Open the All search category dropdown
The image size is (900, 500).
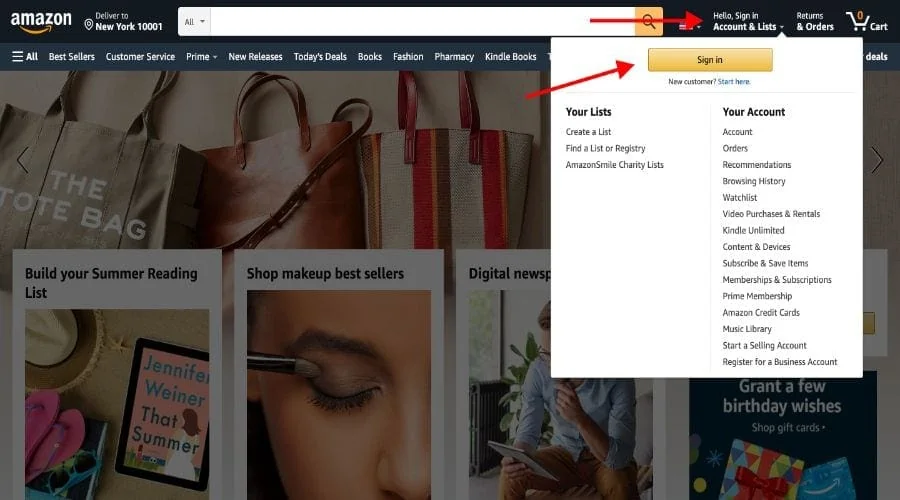click(x=195, y=22)
